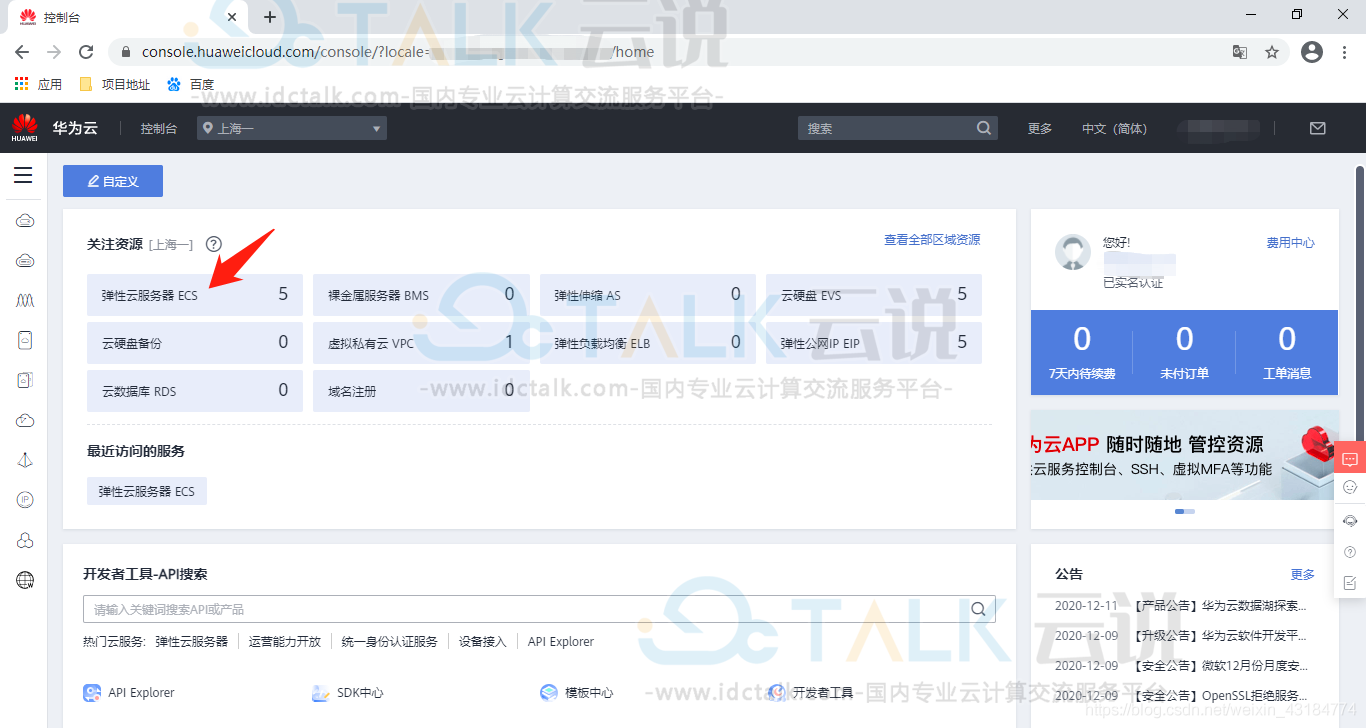Open the Chrome profile avatar icon
This screenshot has width=1366, height=728.
[1312, 52]
